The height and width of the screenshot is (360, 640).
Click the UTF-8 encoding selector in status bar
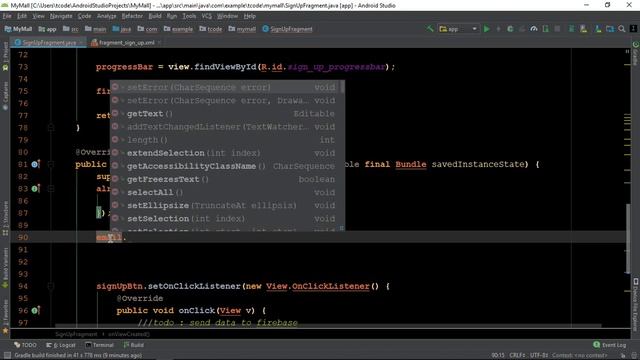coord(539,355)
